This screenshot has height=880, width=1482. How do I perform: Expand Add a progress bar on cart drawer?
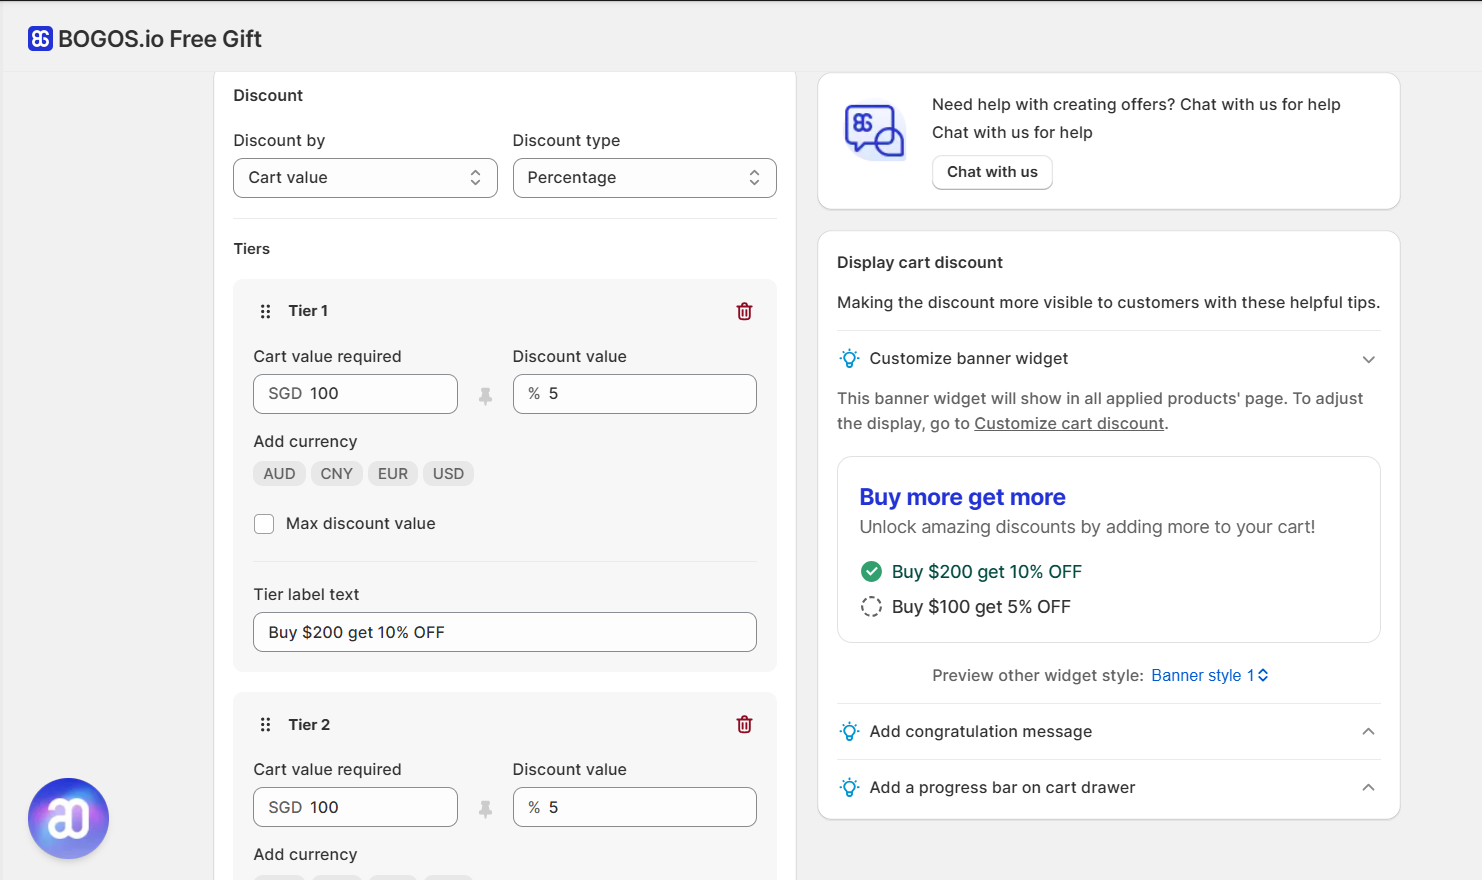click(x=1368, y=788)
